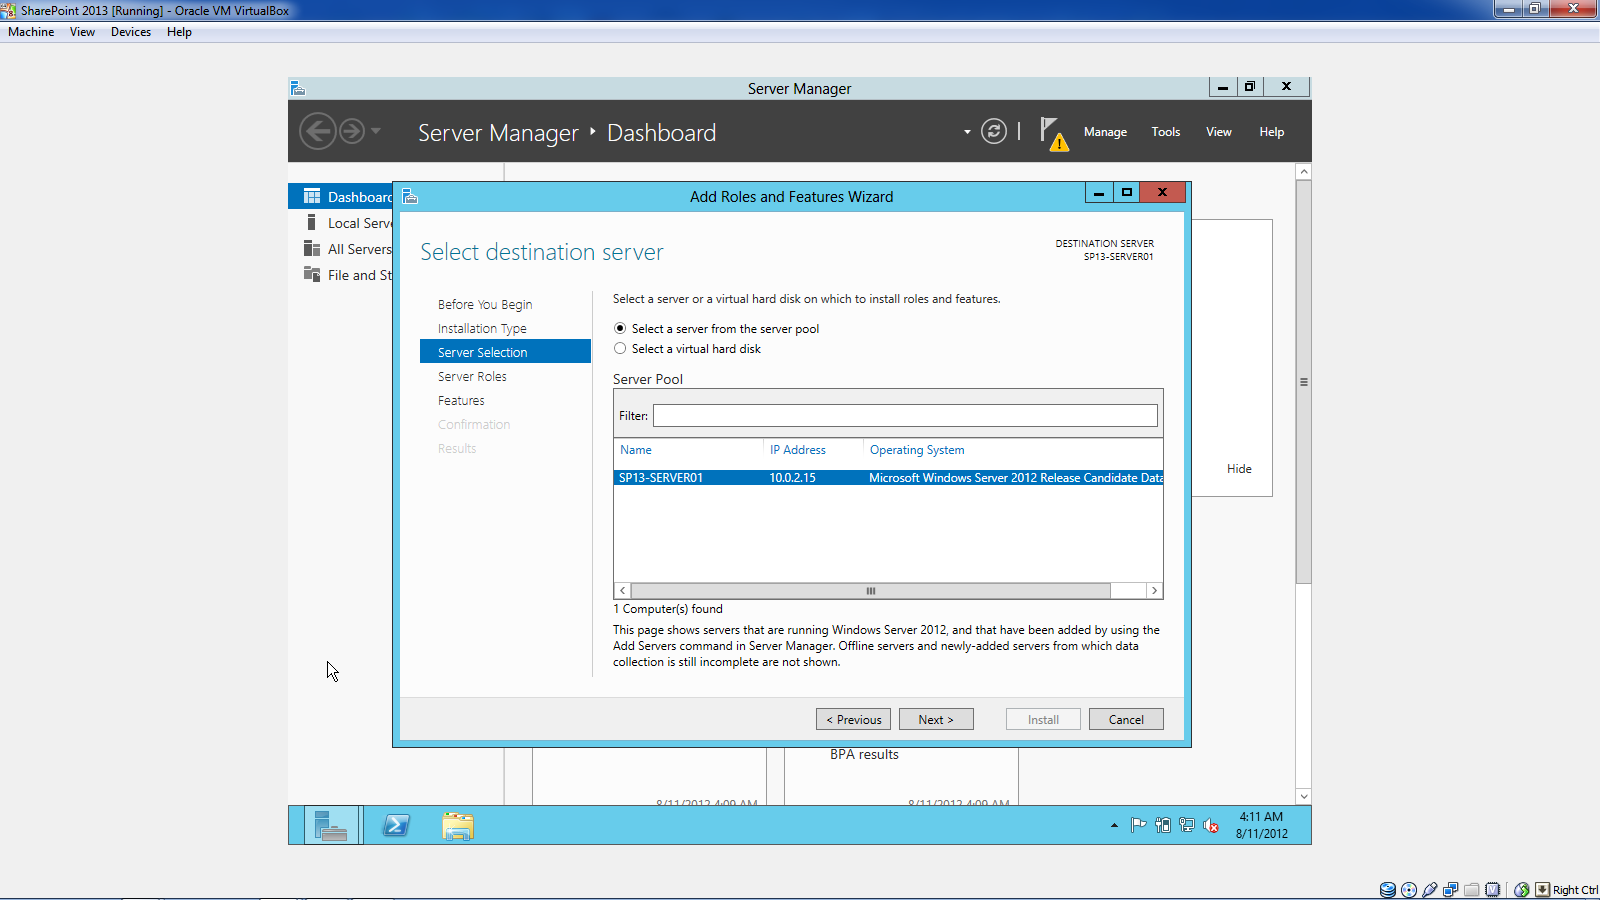Click the Local Server sidebar icon
Screen dimensions: 1600x900
[312, 222]
